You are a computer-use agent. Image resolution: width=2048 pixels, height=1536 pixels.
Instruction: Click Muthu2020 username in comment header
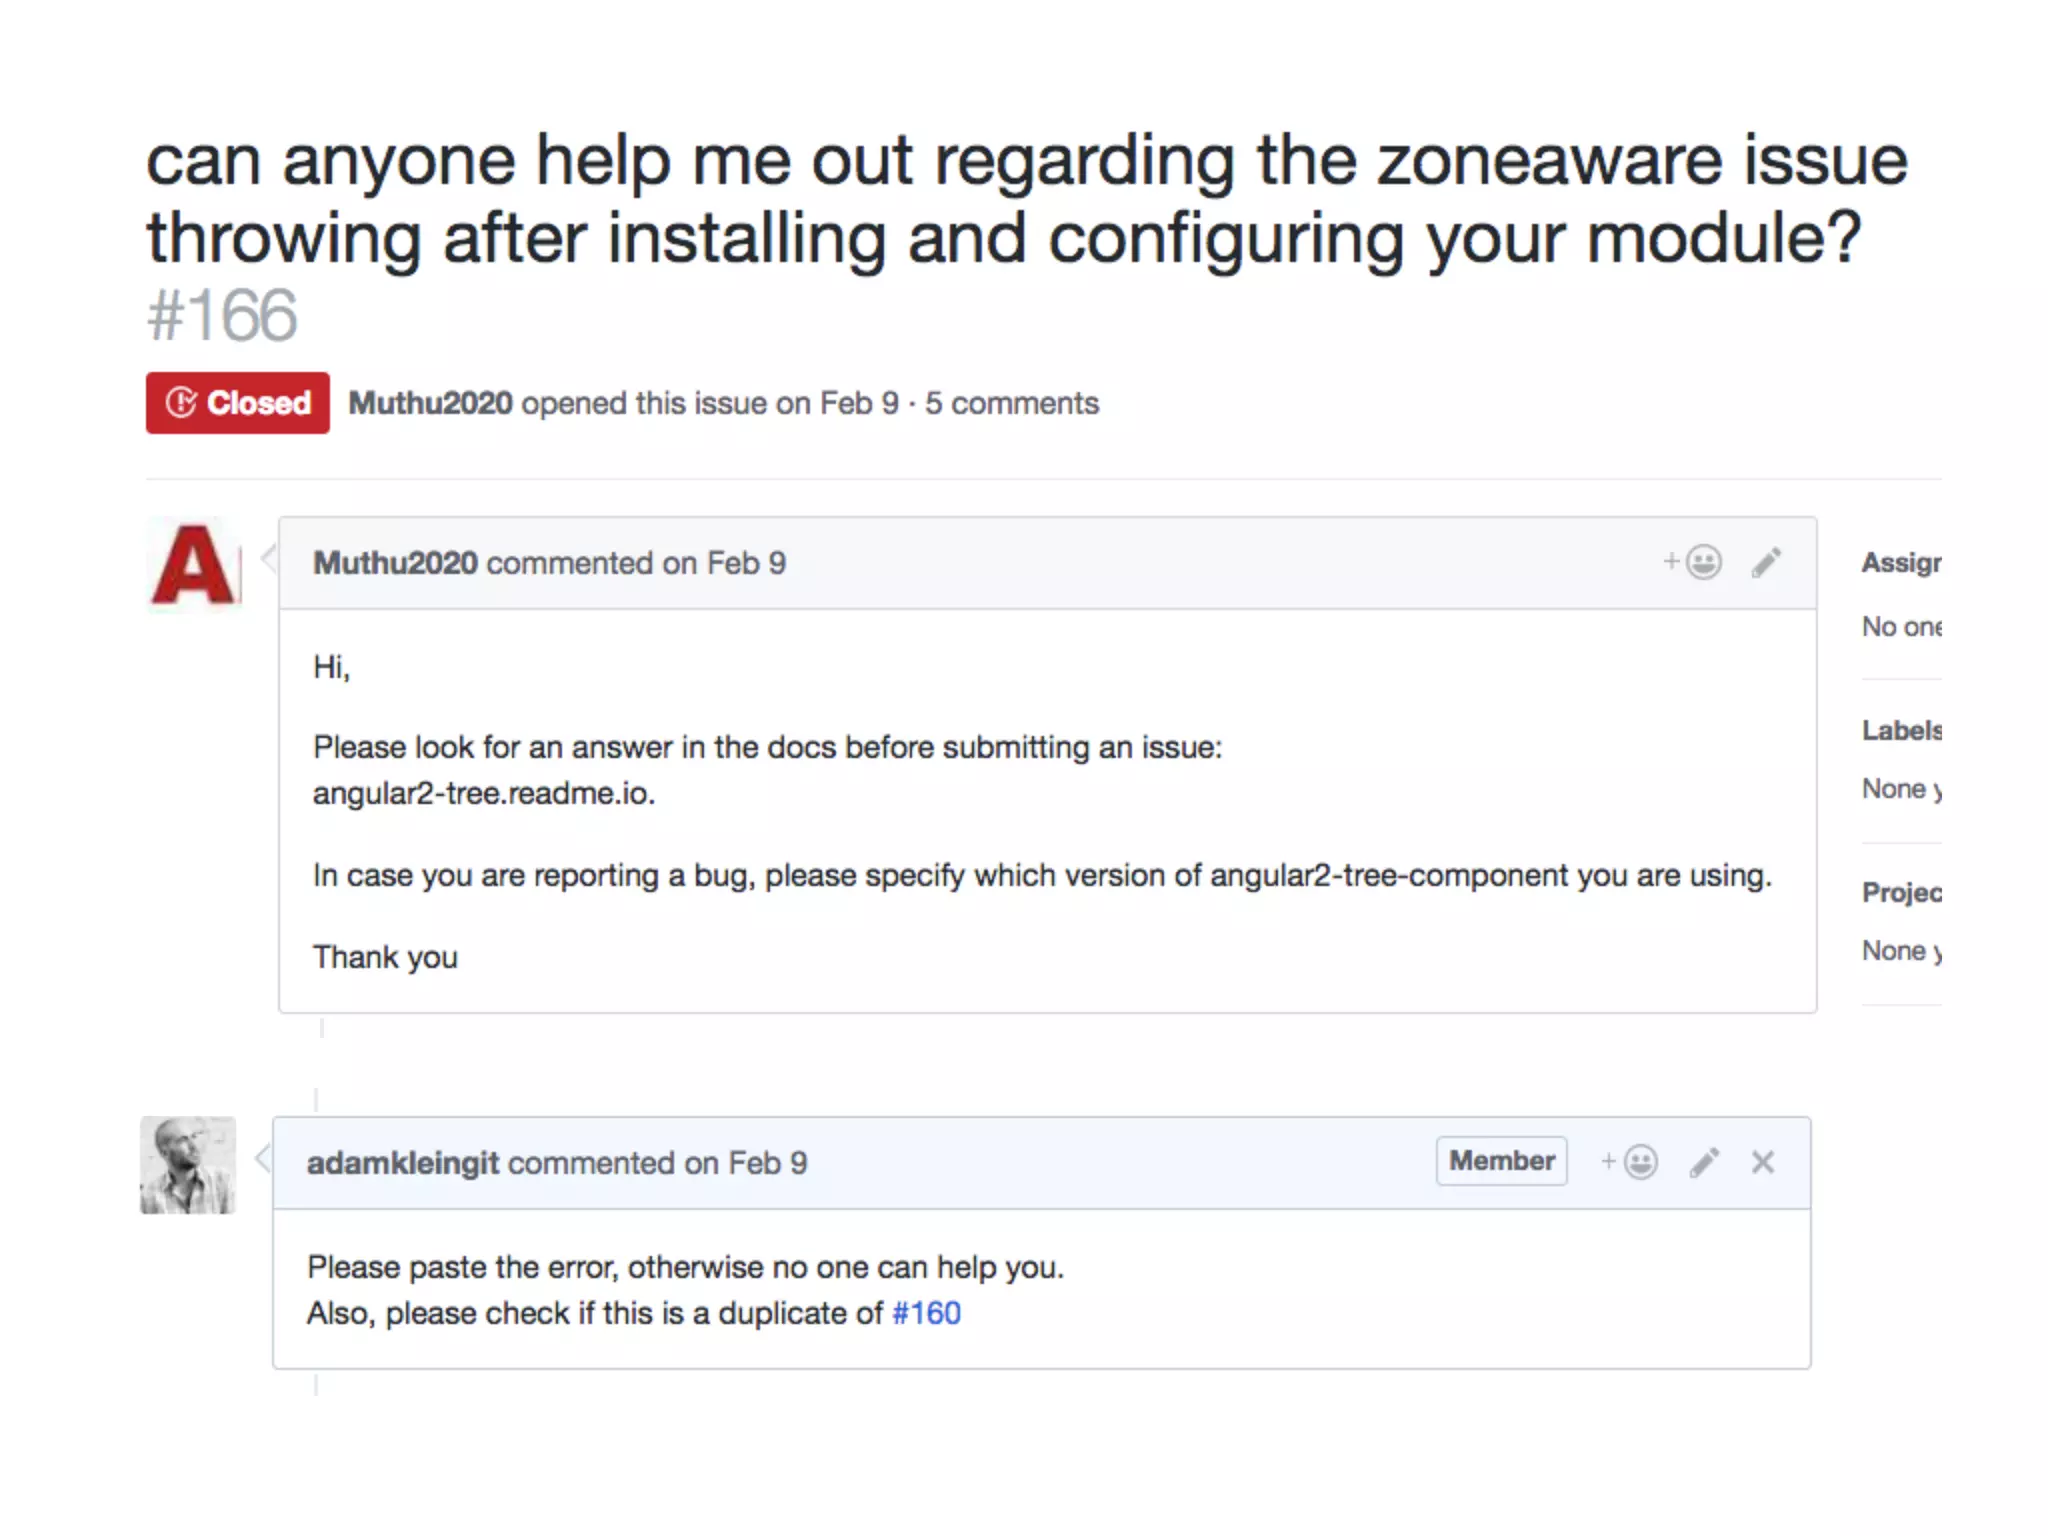(395, 563)
